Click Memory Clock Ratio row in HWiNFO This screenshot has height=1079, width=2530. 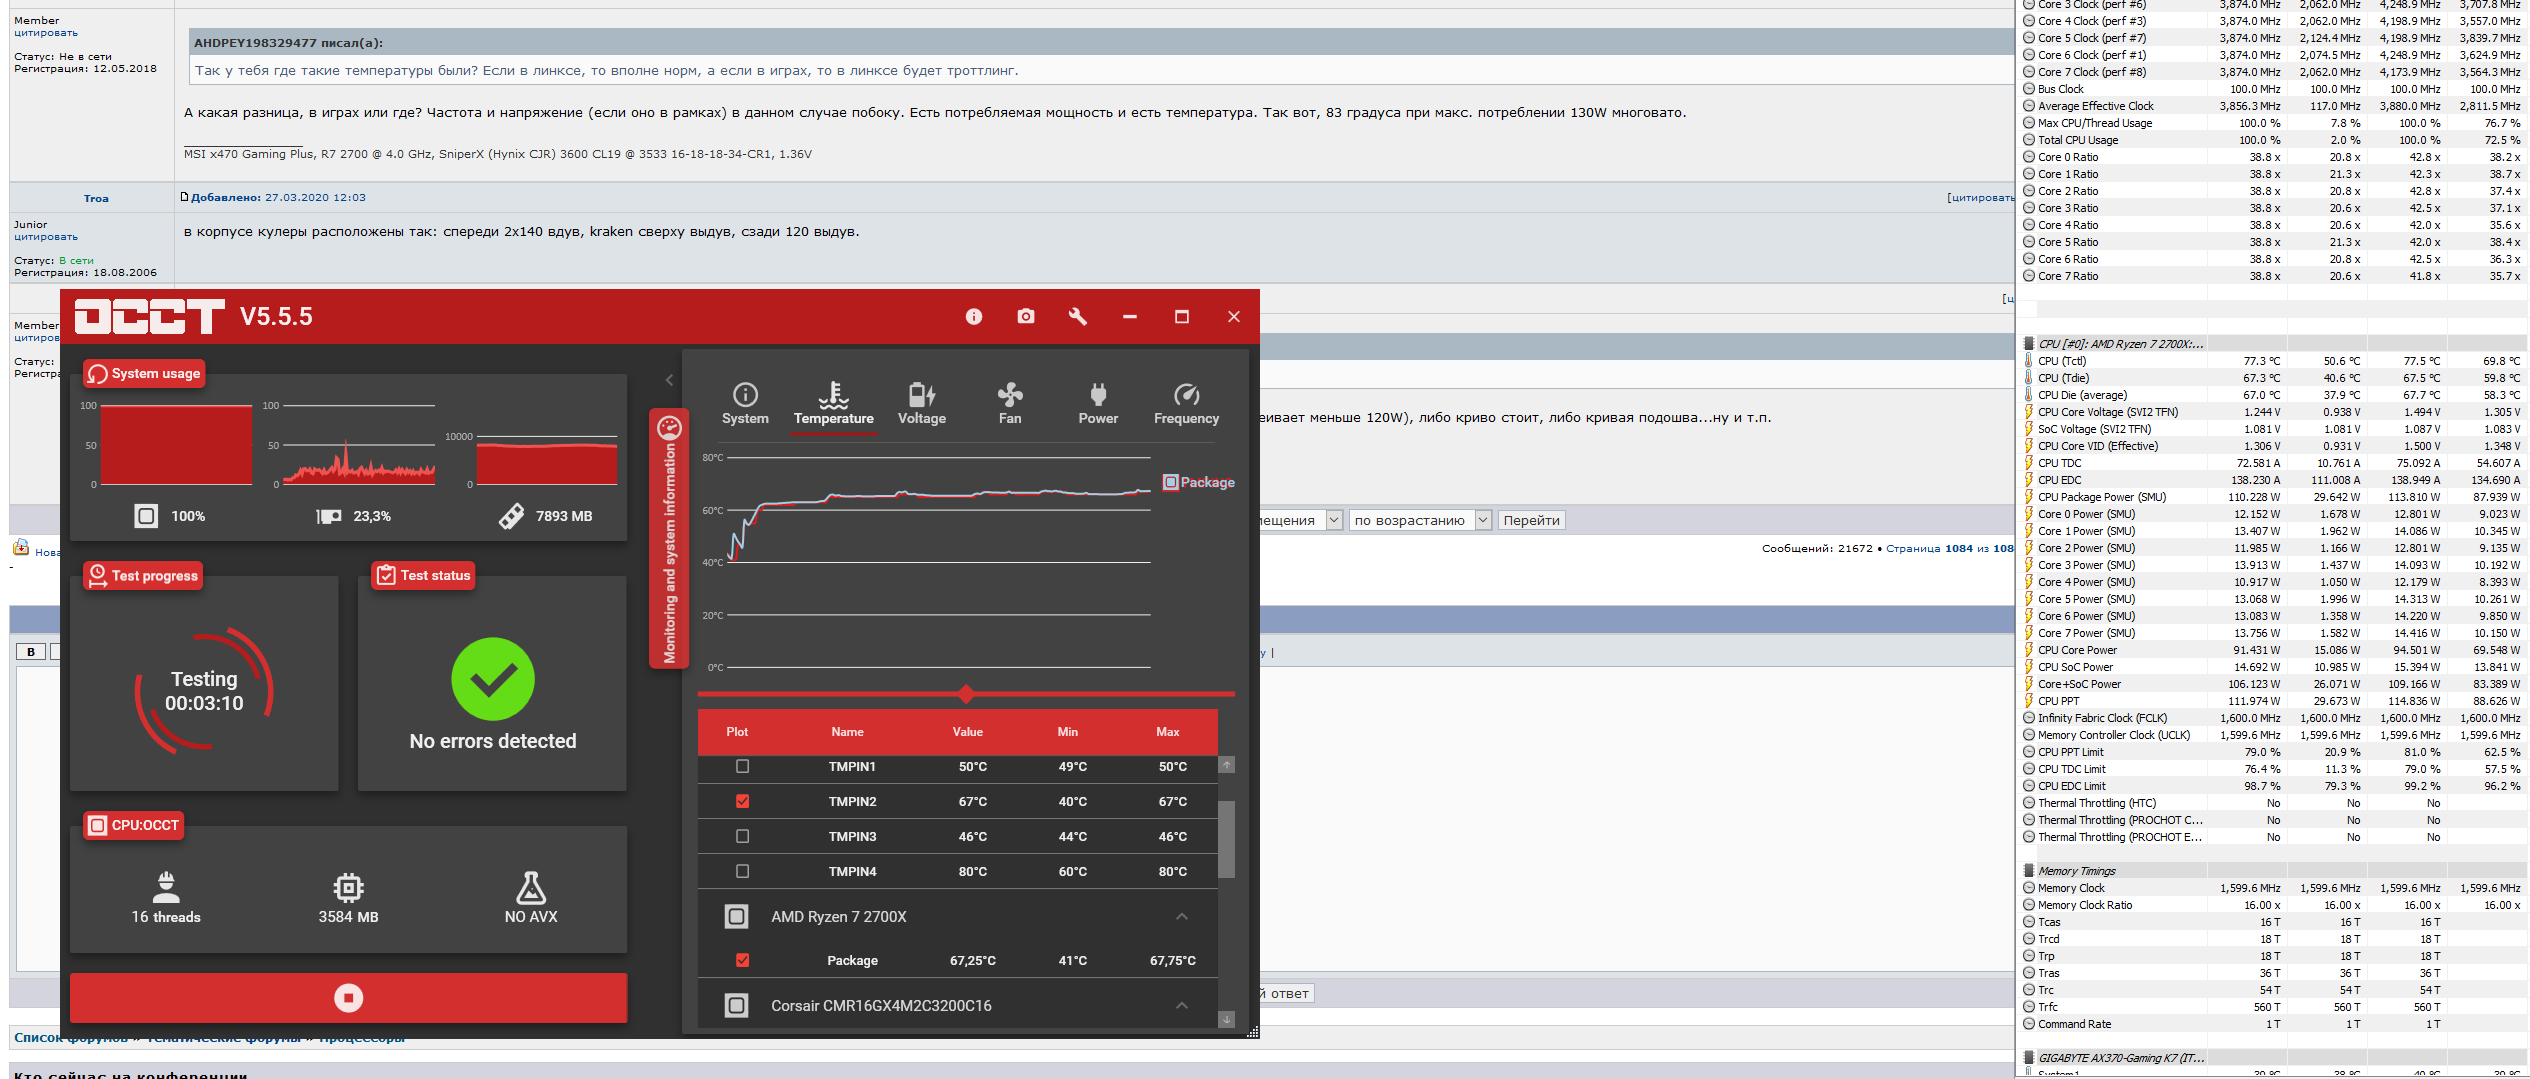(x=2272, y=905)
